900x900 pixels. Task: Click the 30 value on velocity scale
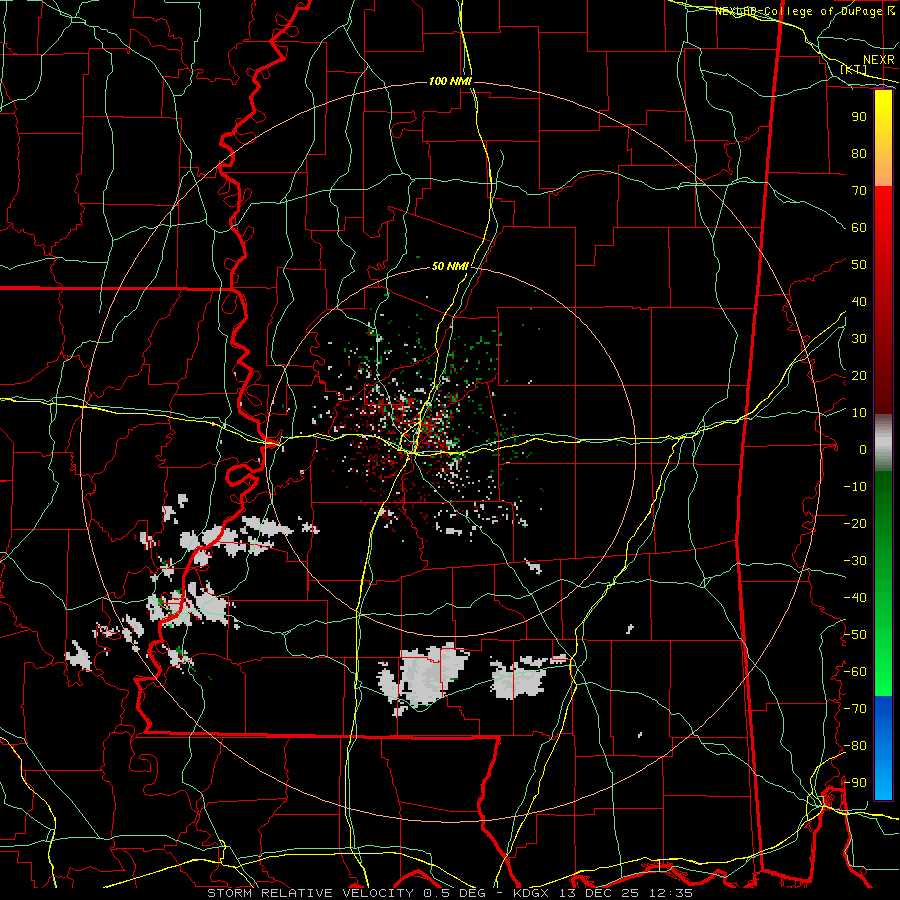click(x=859, y=339)
